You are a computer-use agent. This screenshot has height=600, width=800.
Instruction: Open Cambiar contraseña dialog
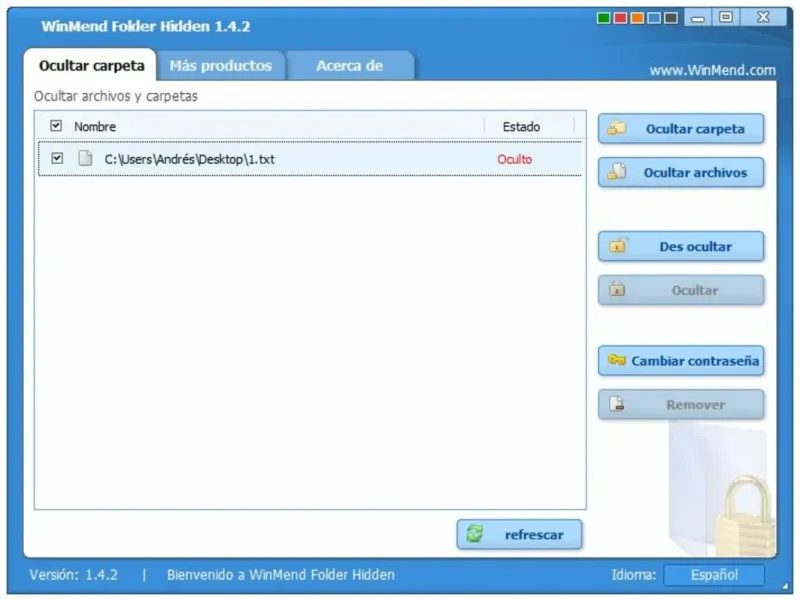point(681,361)
